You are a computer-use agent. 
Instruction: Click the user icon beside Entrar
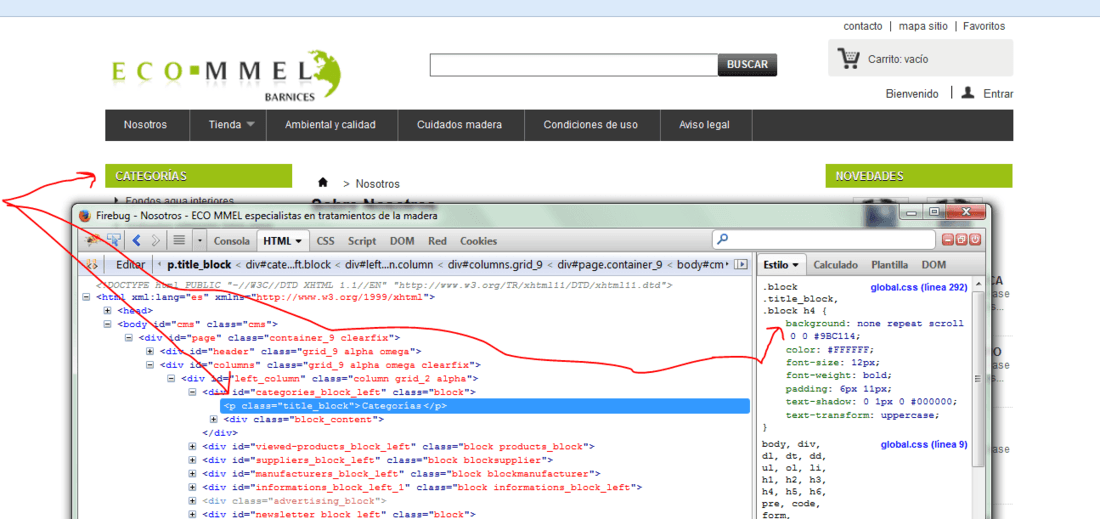(x=968, y=93)
